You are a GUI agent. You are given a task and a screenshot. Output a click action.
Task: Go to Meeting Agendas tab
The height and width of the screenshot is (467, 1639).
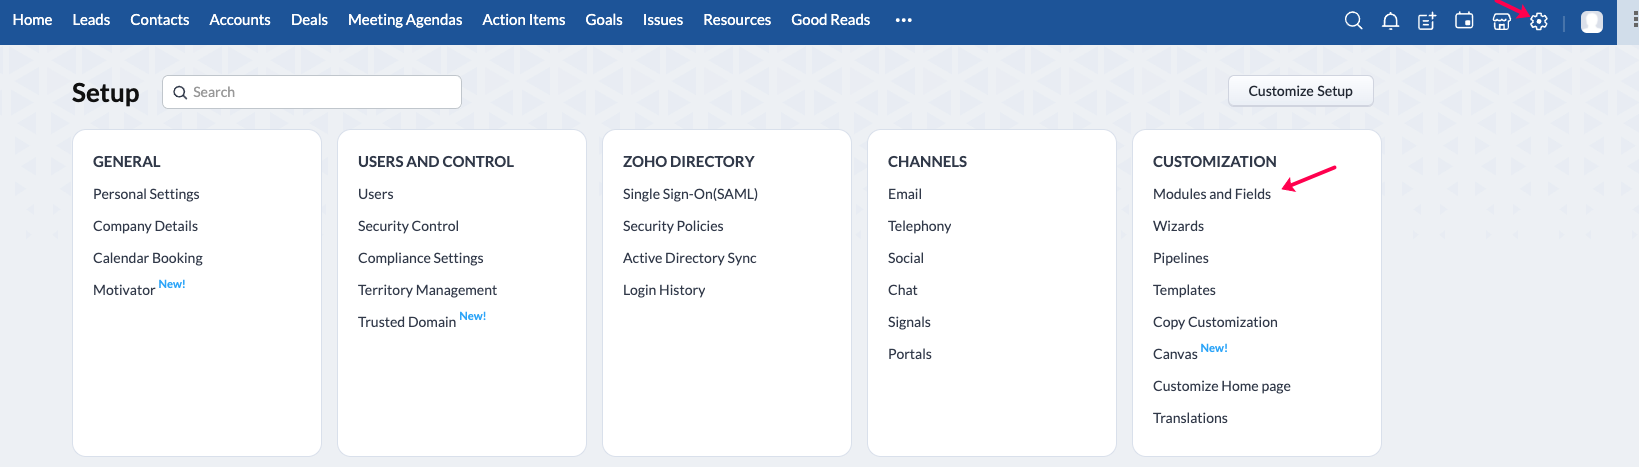405,20
